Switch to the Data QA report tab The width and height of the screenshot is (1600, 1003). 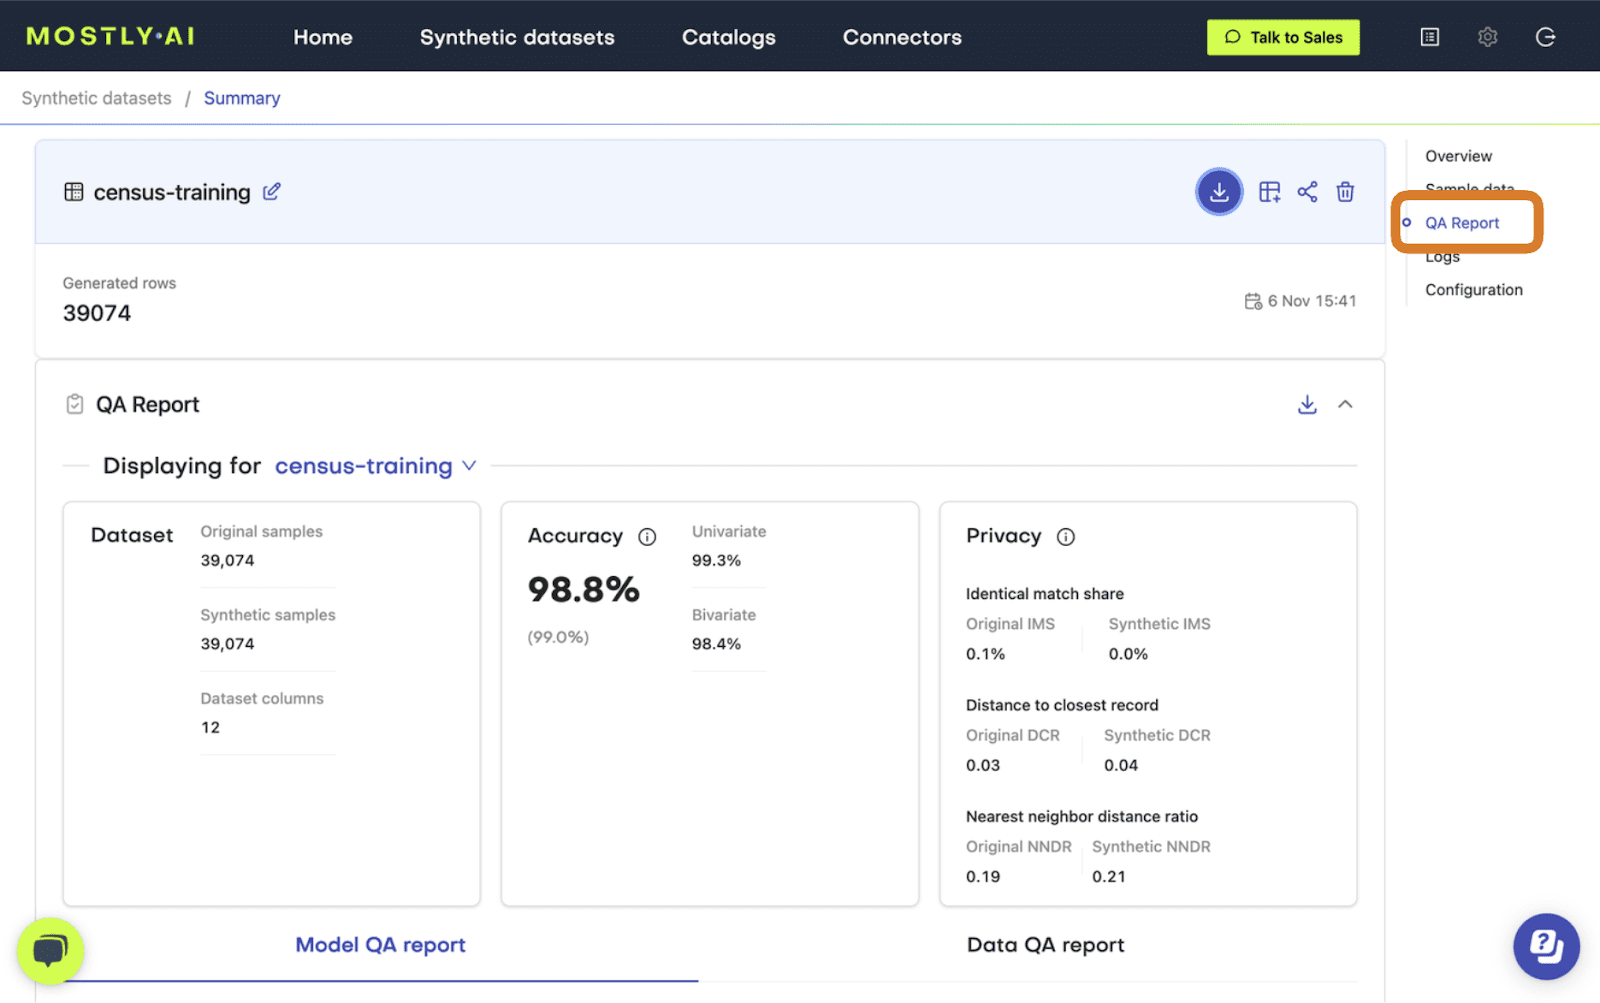click(x=1045, y=944)
